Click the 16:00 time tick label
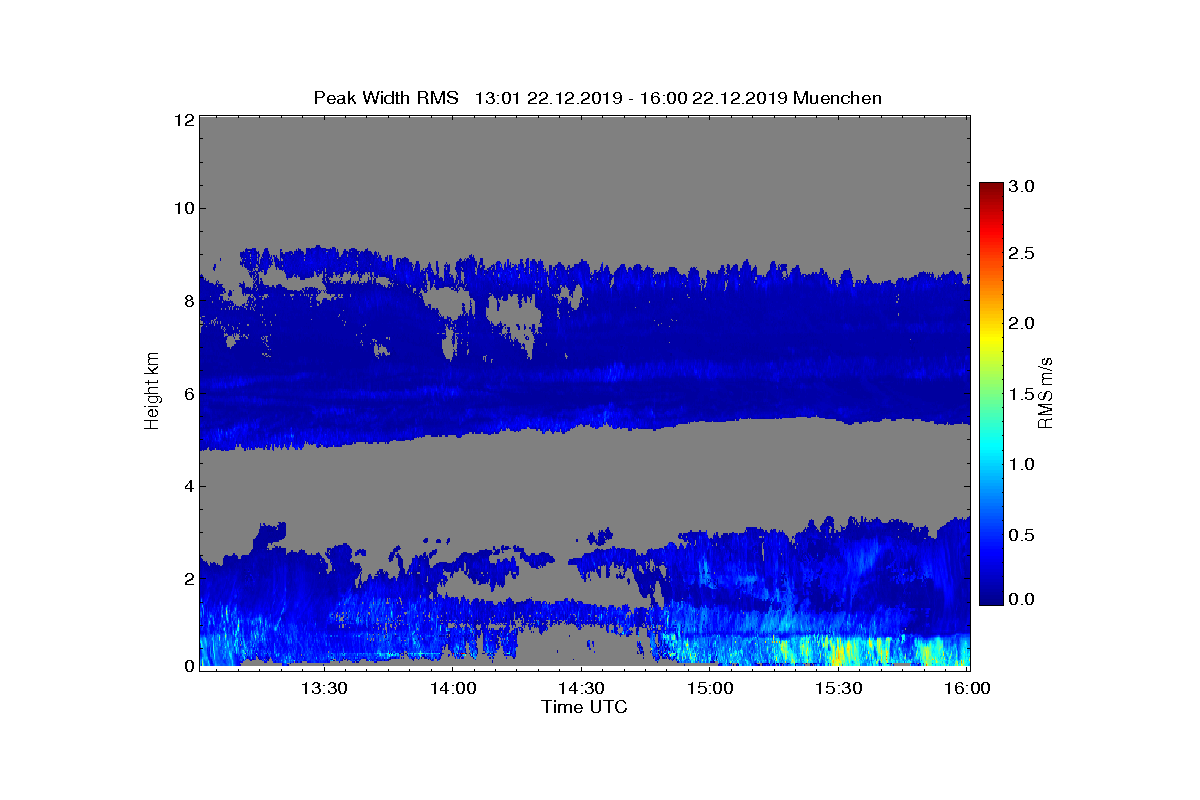Screen dimensions: 1200x800 pyautogui.click(x=967, y=688)
